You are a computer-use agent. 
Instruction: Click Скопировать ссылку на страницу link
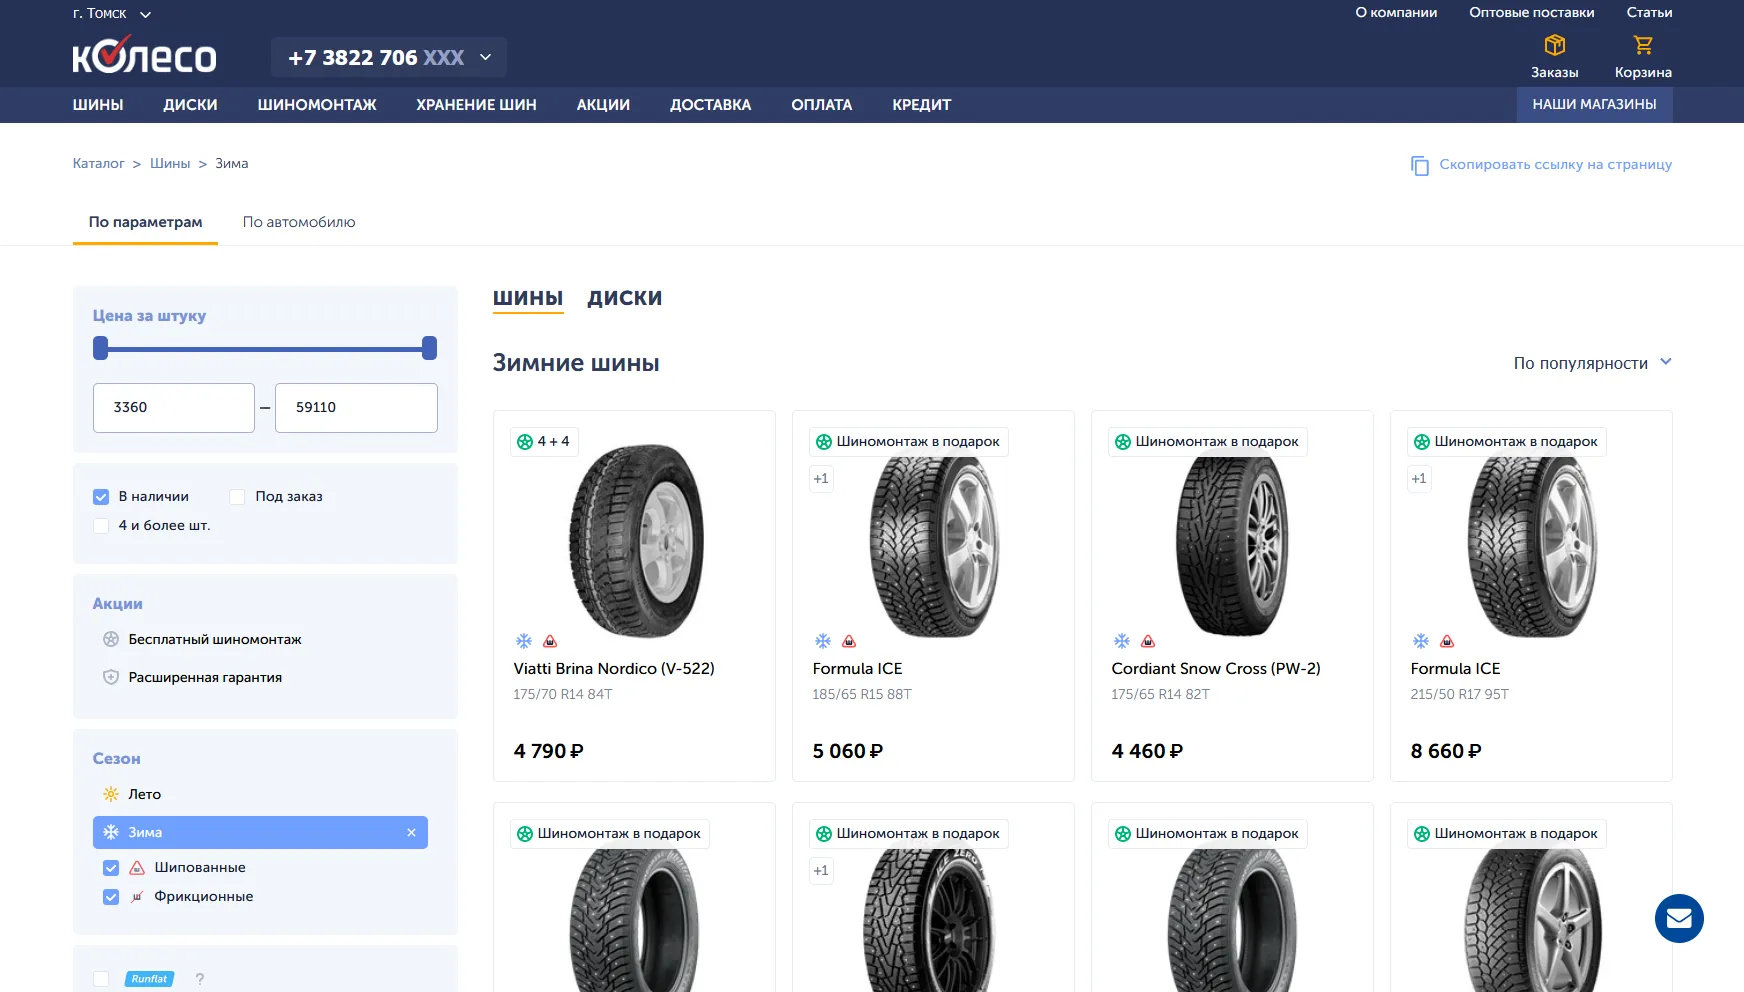[x=1555, y=165]
